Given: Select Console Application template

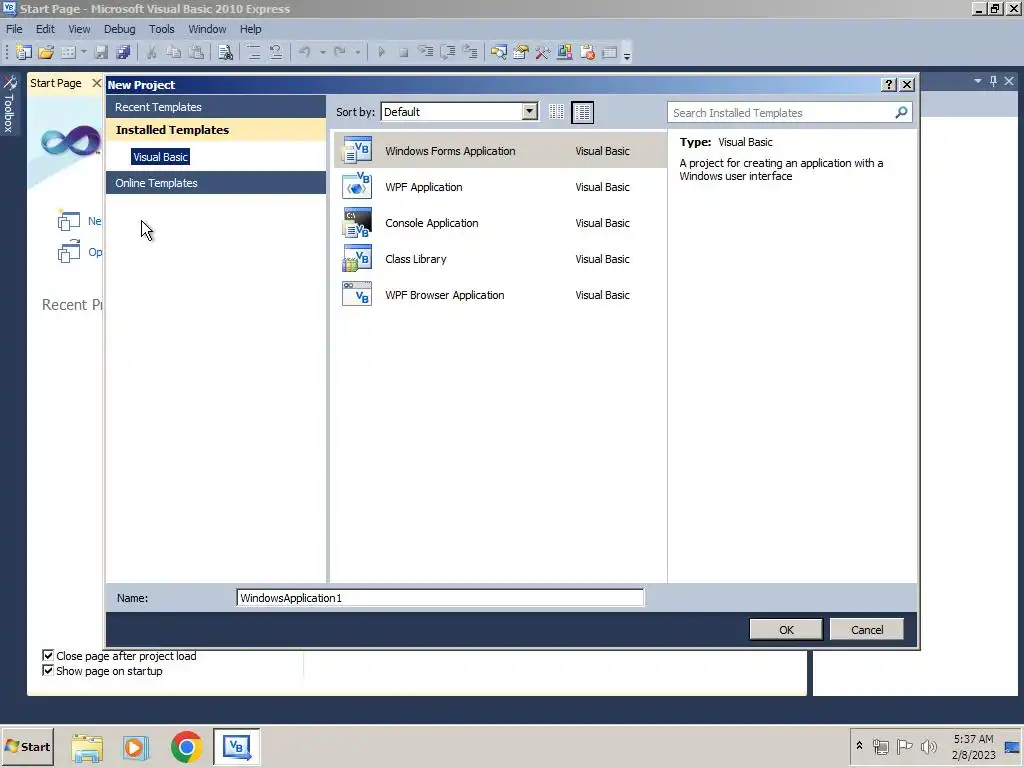Looking at the screenshot, I should [x=500, y=223].
